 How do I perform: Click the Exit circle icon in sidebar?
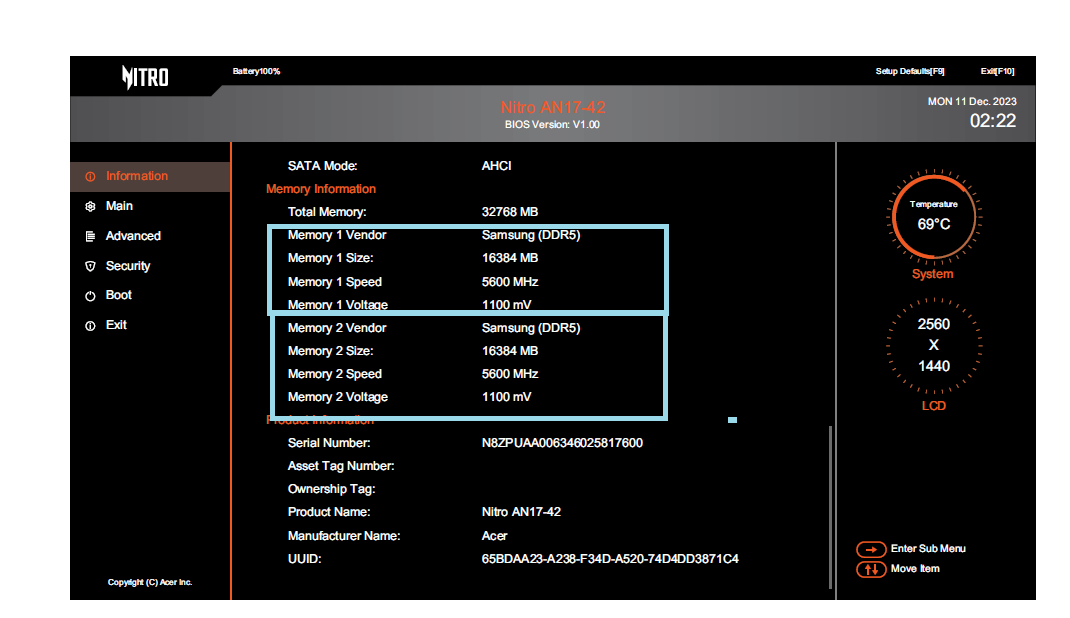click(90, 326)
